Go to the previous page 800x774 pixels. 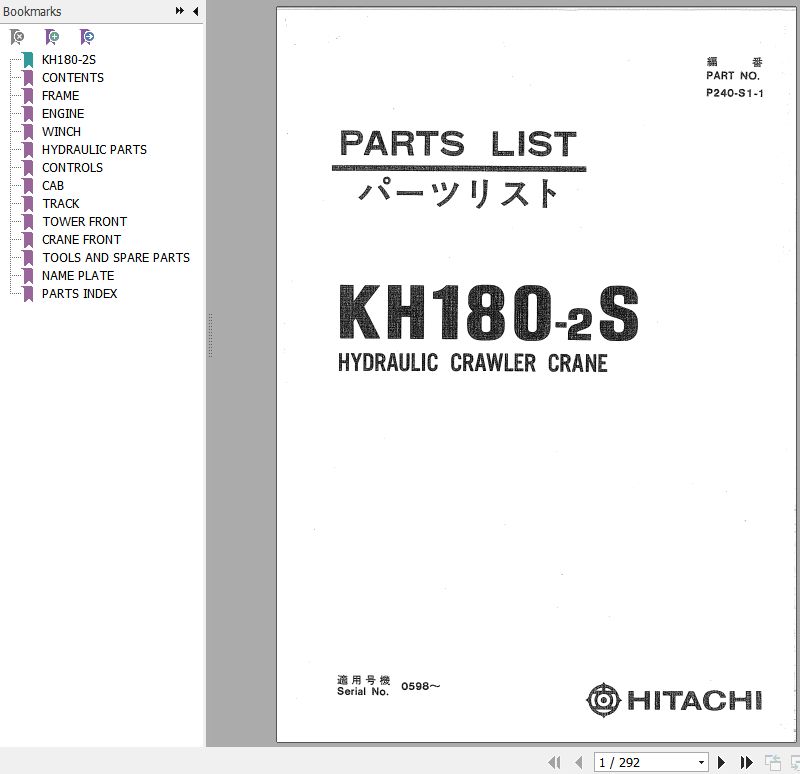coord(578,762)
